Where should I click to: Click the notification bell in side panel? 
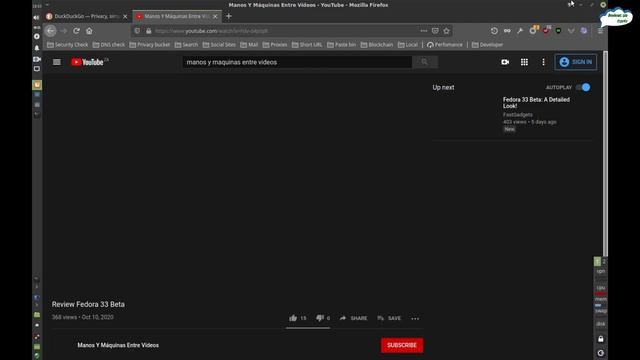pos(37,48)
